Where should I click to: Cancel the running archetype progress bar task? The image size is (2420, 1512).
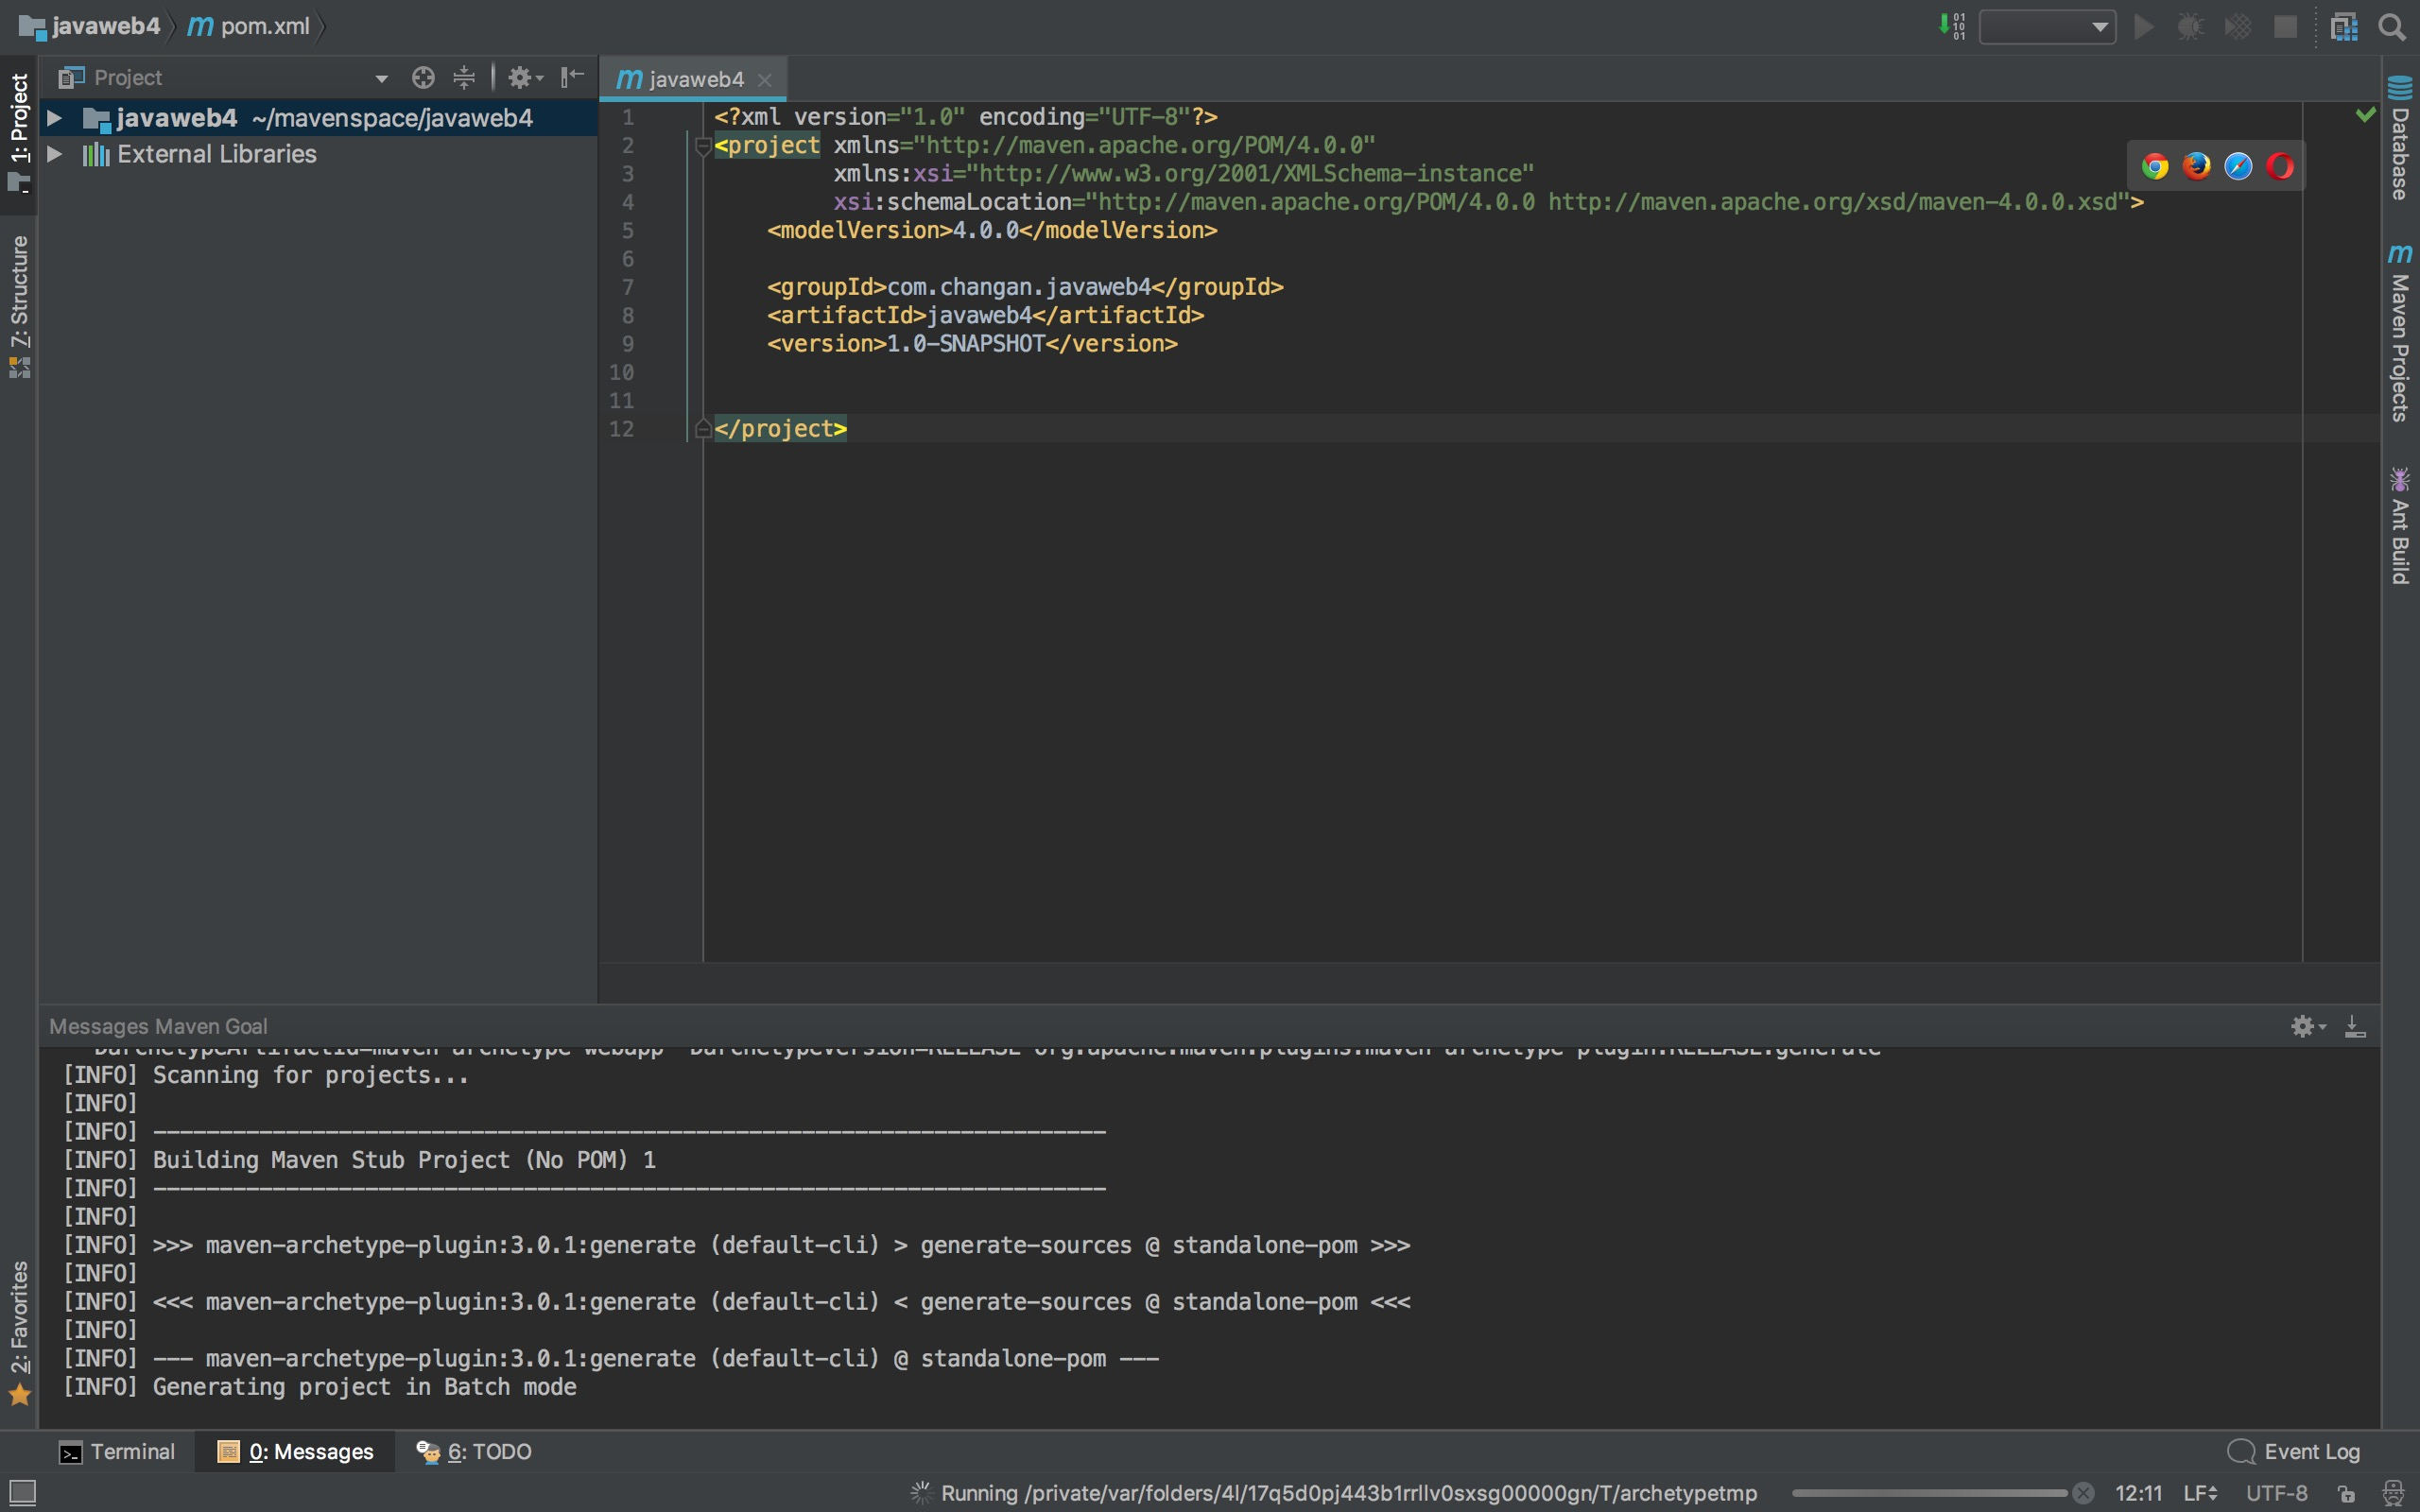(x=2083, y=1493)
